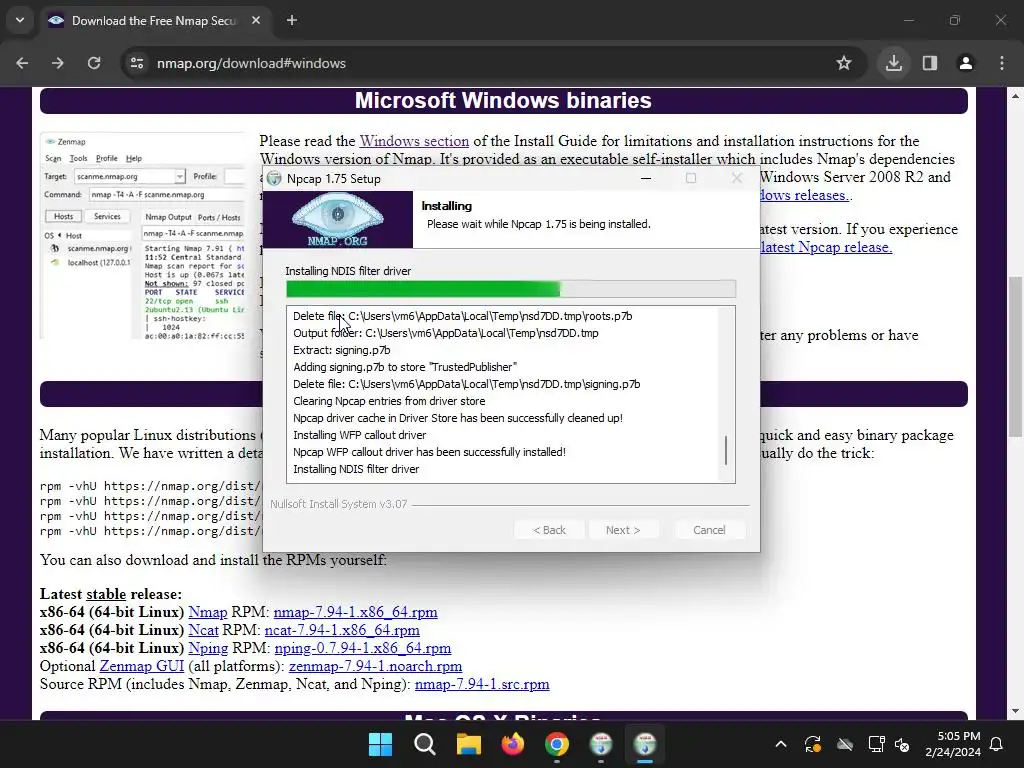
Task: Open the latest Npcap release link
Action: [x=826, y=248]
